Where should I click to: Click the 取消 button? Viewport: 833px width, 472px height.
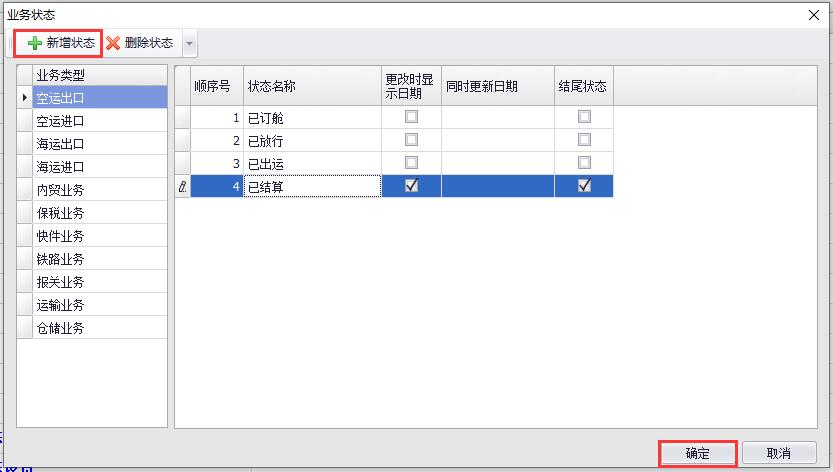point(778,453)
